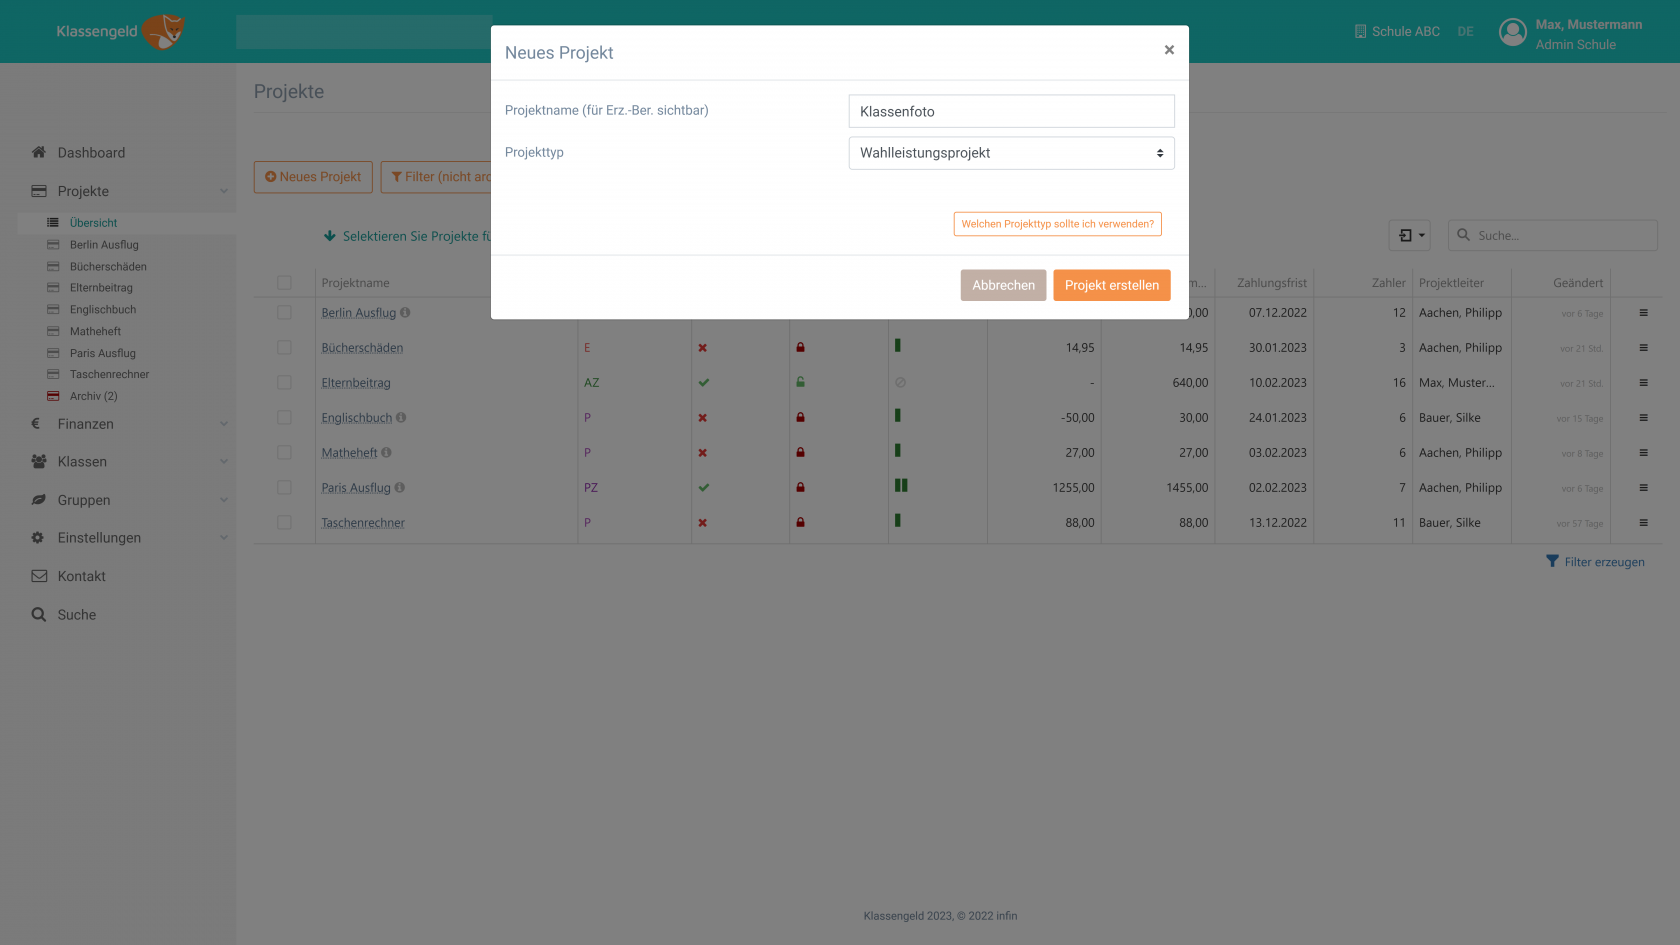The image size is (1680, 945).
Task: Click the Abbrechen button
Action: point(1003,285)
